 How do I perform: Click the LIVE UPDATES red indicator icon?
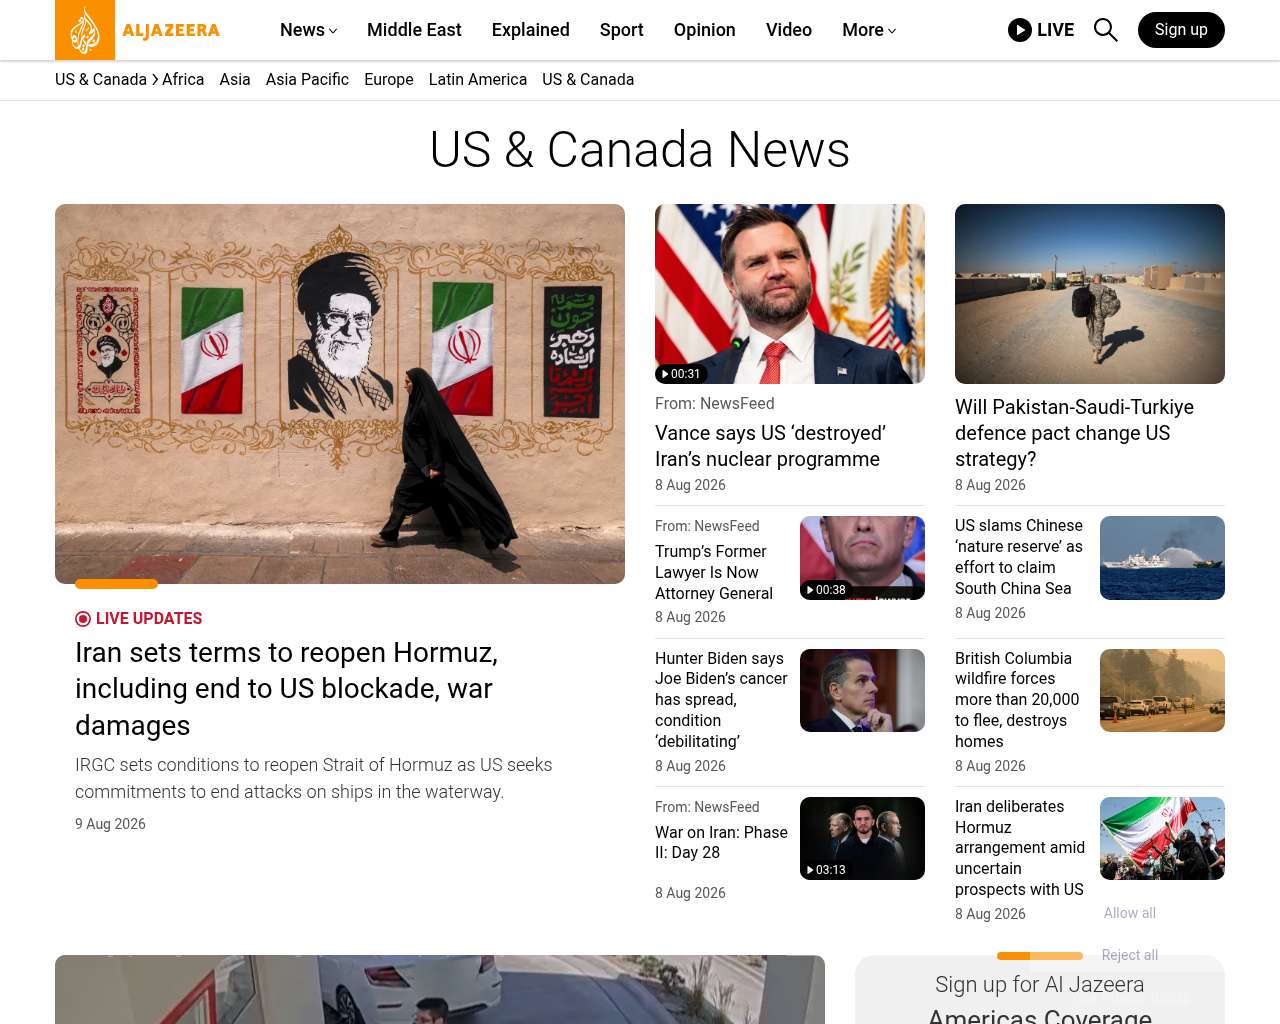click(83, 619)
